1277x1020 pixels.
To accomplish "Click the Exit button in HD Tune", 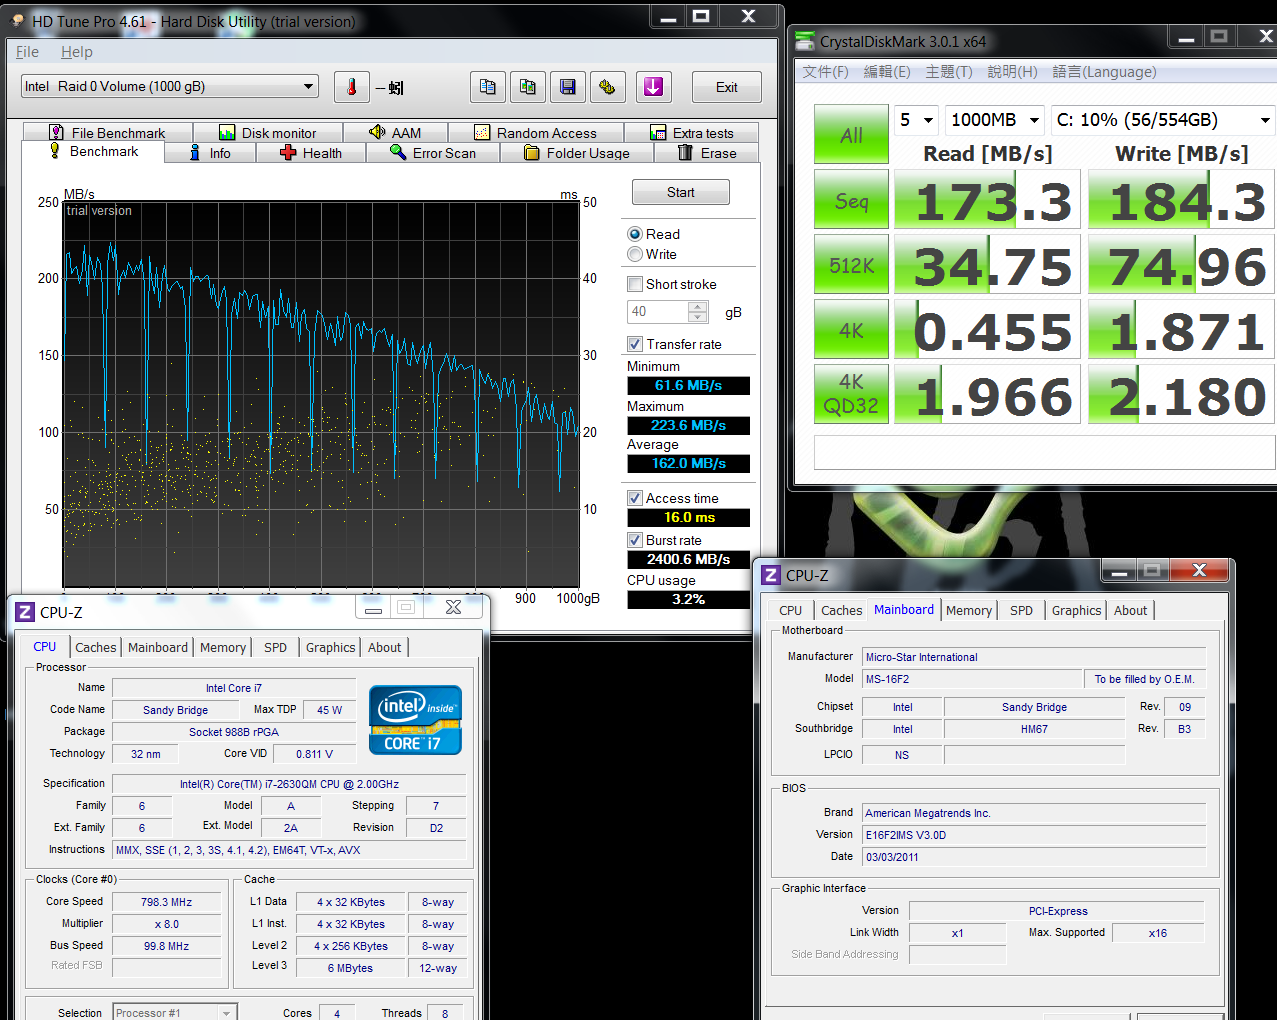I will click(x=727, y=87).
